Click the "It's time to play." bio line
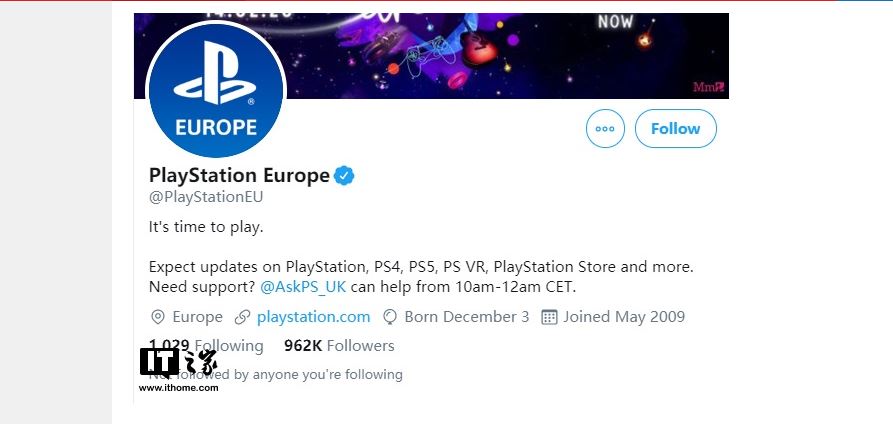Image resolution: width=893 pixels, height=424 pixels. pyautogui.click(x=206, y=227)
